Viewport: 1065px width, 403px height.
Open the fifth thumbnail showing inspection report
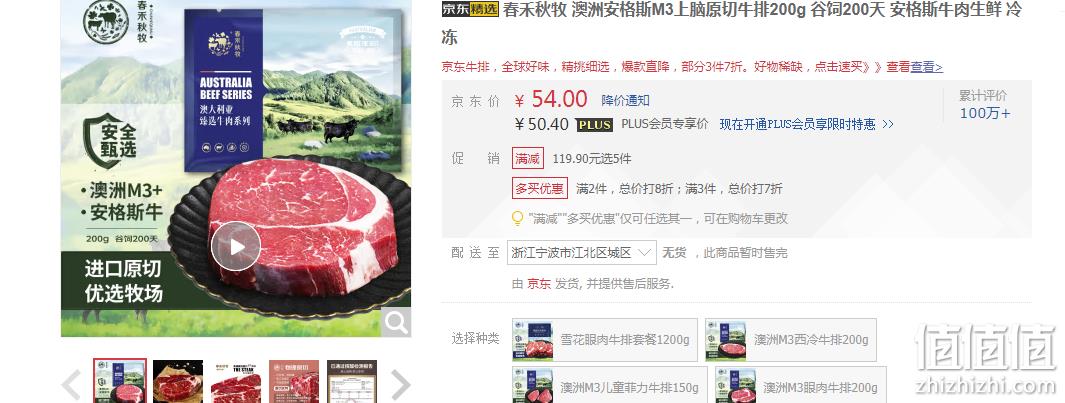[352, 381]
